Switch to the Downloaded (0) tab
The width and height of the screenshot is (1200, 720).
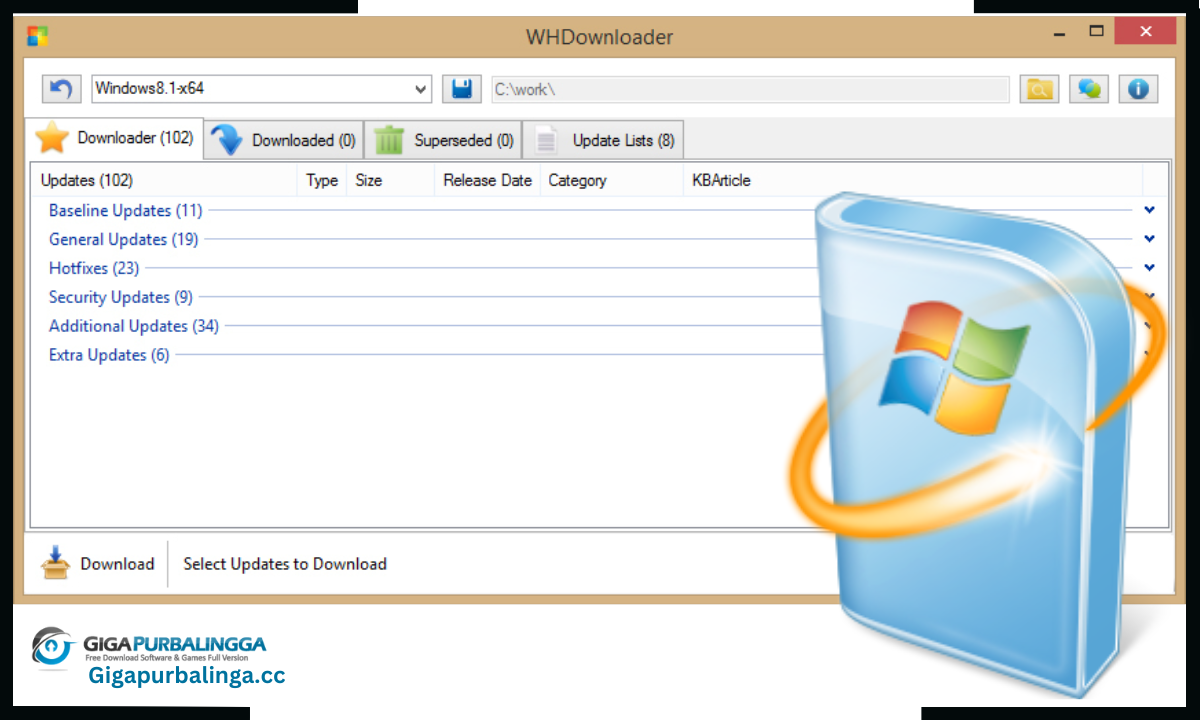[284, 140]
